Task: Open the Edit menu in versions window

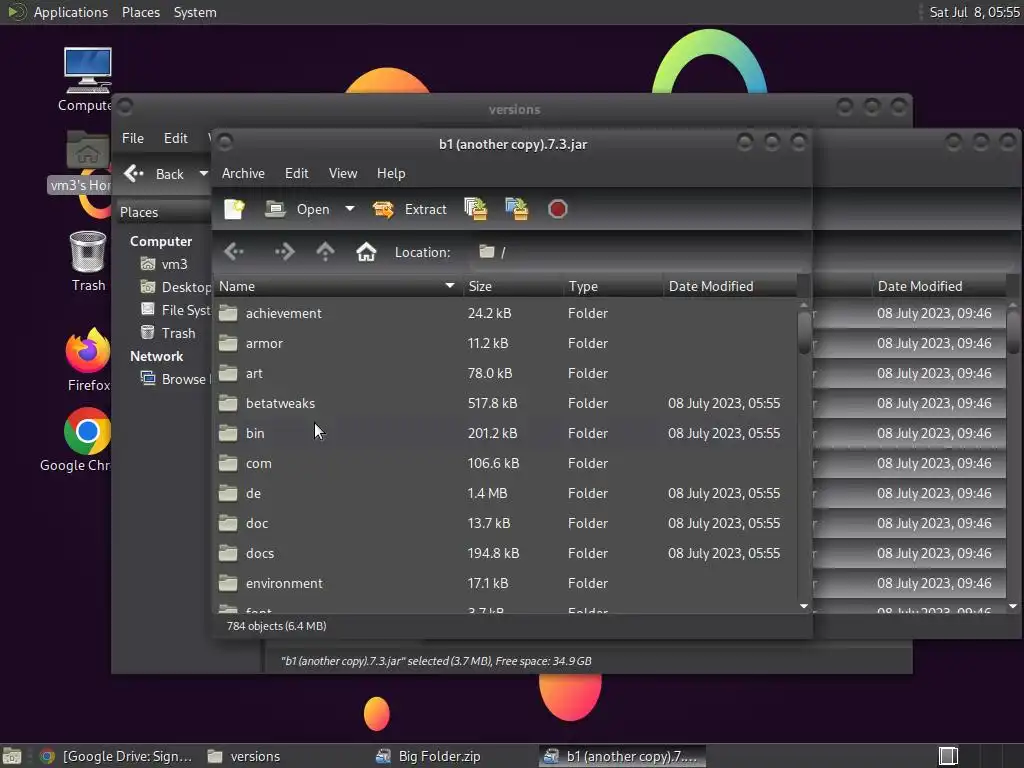Action: (x=176, y=138)
